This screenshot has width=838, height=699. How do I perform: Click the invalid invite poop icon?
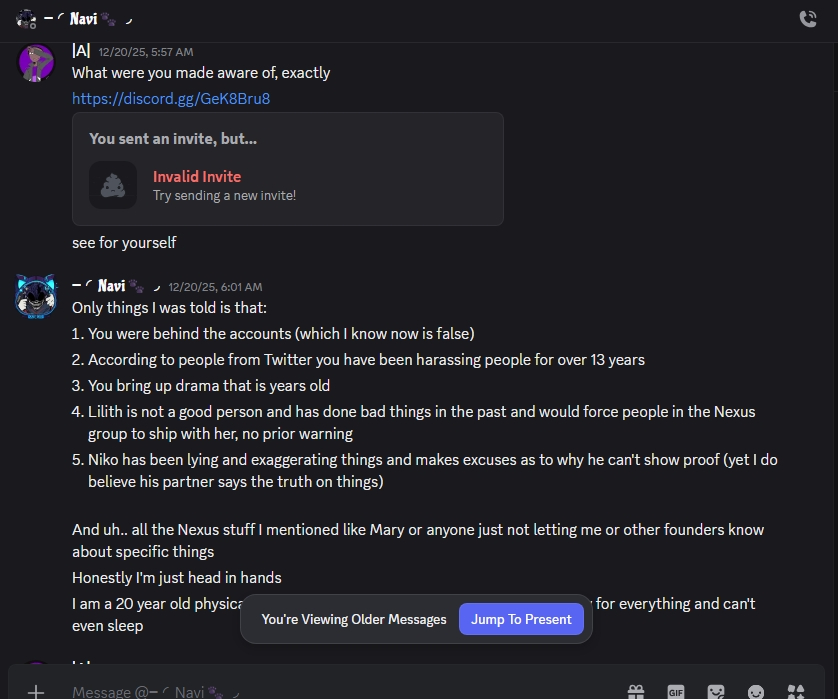point(113,185)
